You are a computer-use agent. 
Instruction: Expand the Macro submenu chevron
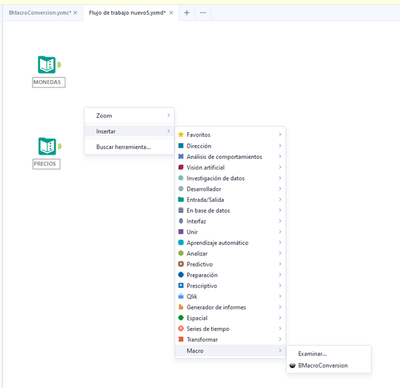tap(280, 350)
